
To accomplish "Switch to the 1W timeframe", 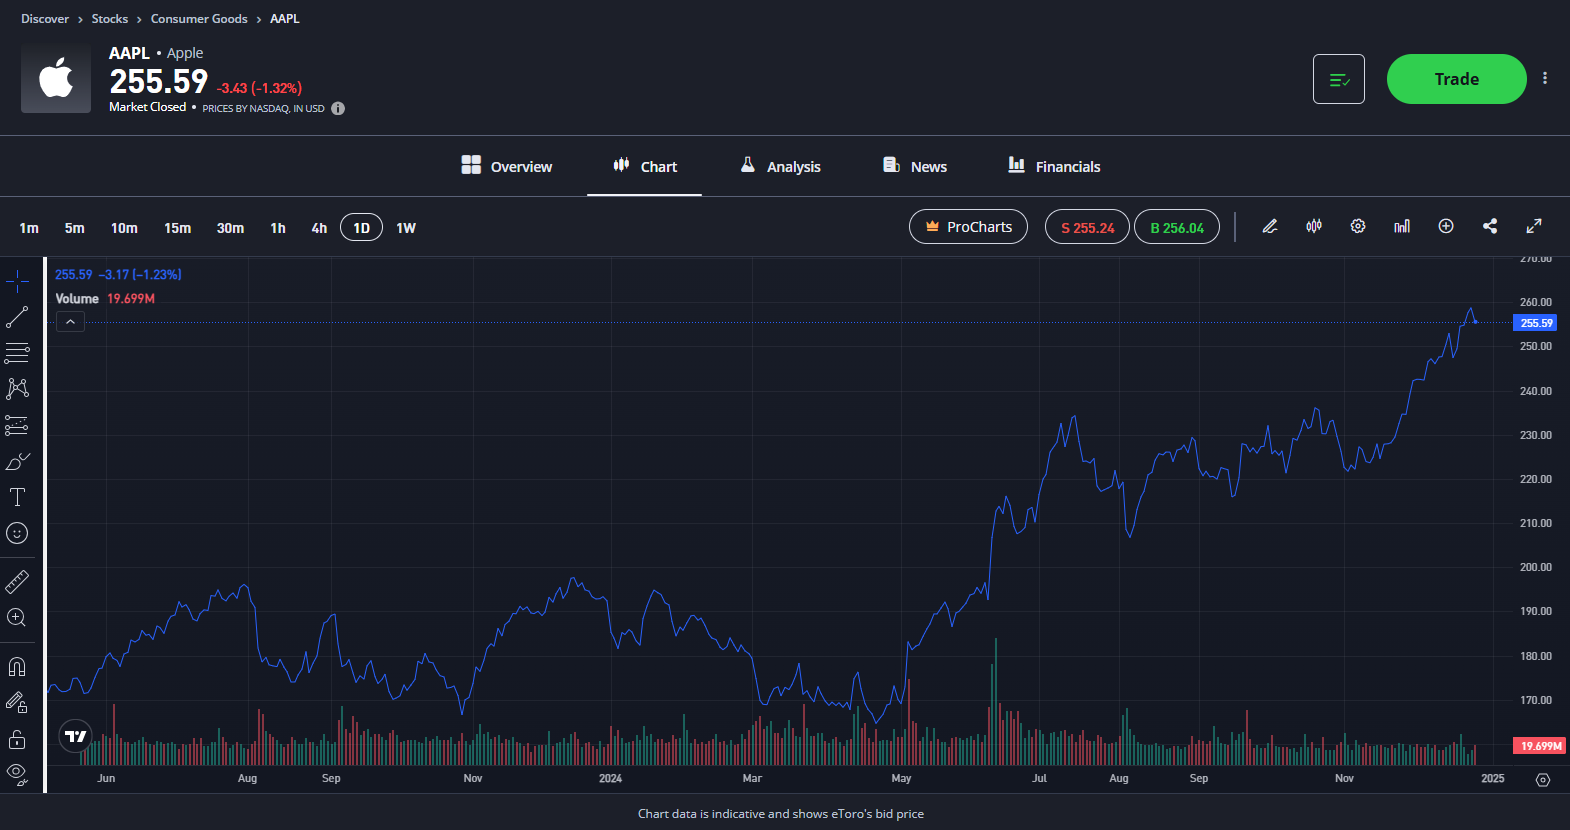I will click(406, 228).
